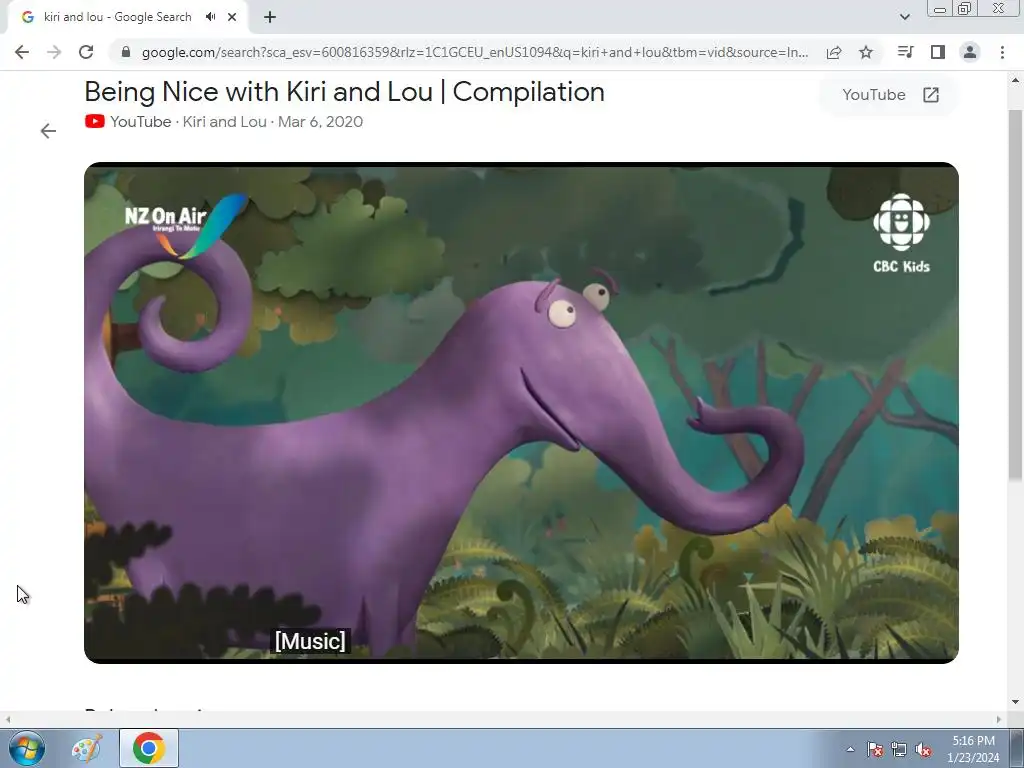Screen dimensions: 1024x768
Task: Close the kiri and lou tab
Action: 232,17
